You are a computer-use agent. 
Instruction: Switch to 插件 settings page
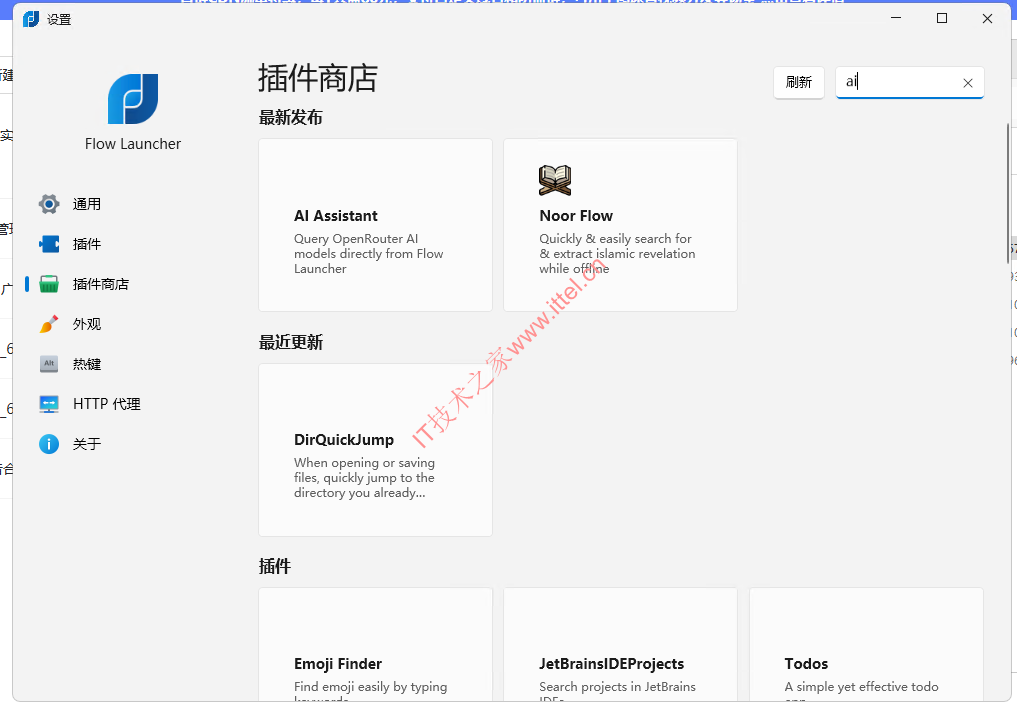(x=86, y=244)
